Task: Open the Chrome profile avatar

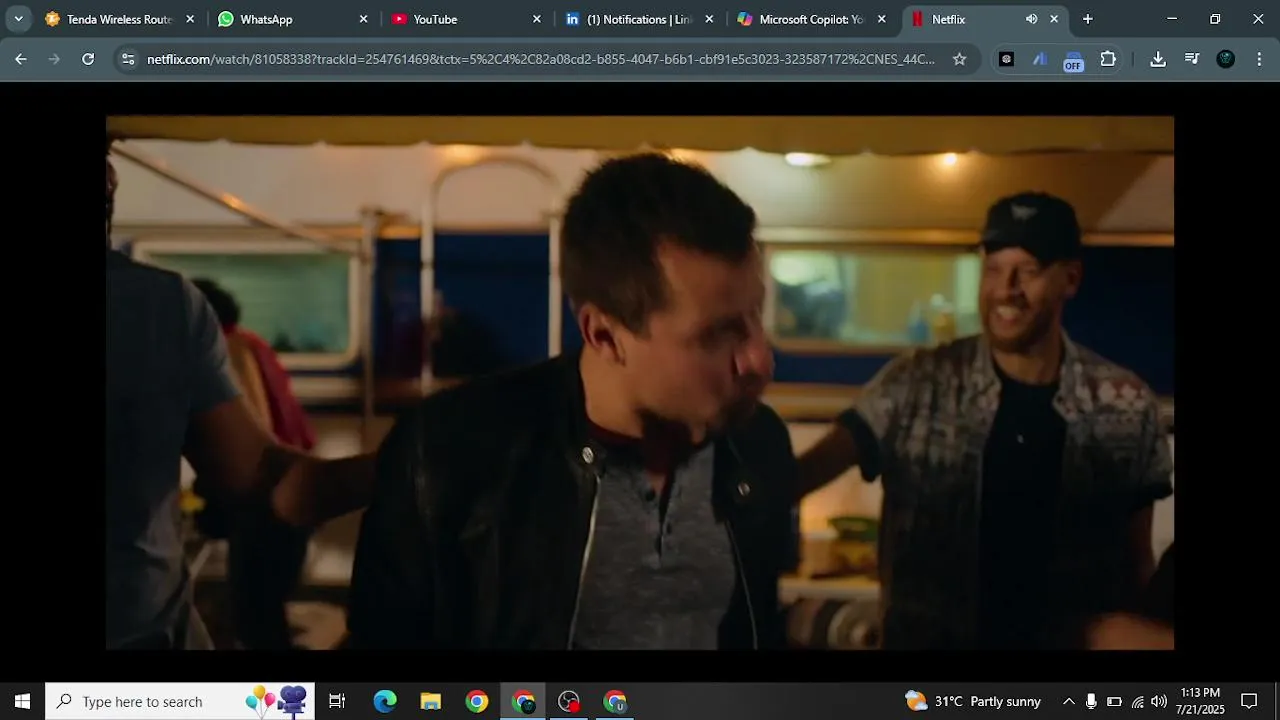Action: click(1226, 59)
